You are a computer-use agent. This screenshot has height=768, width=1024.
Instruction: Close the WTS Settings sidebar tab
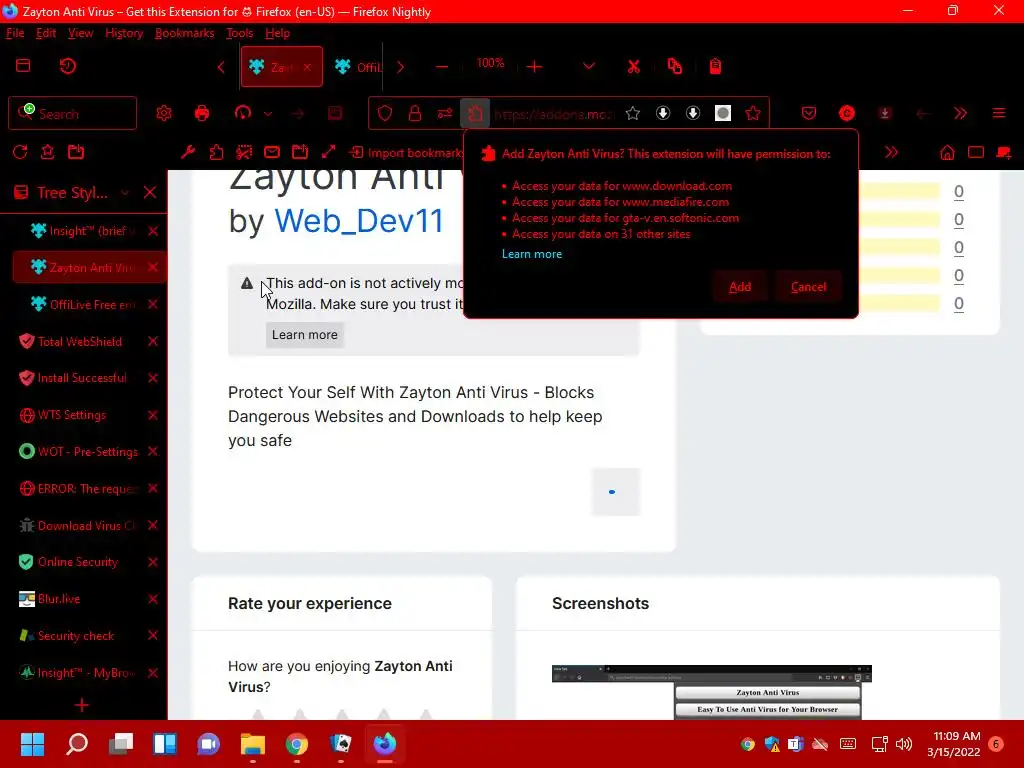tap(153, 415)
